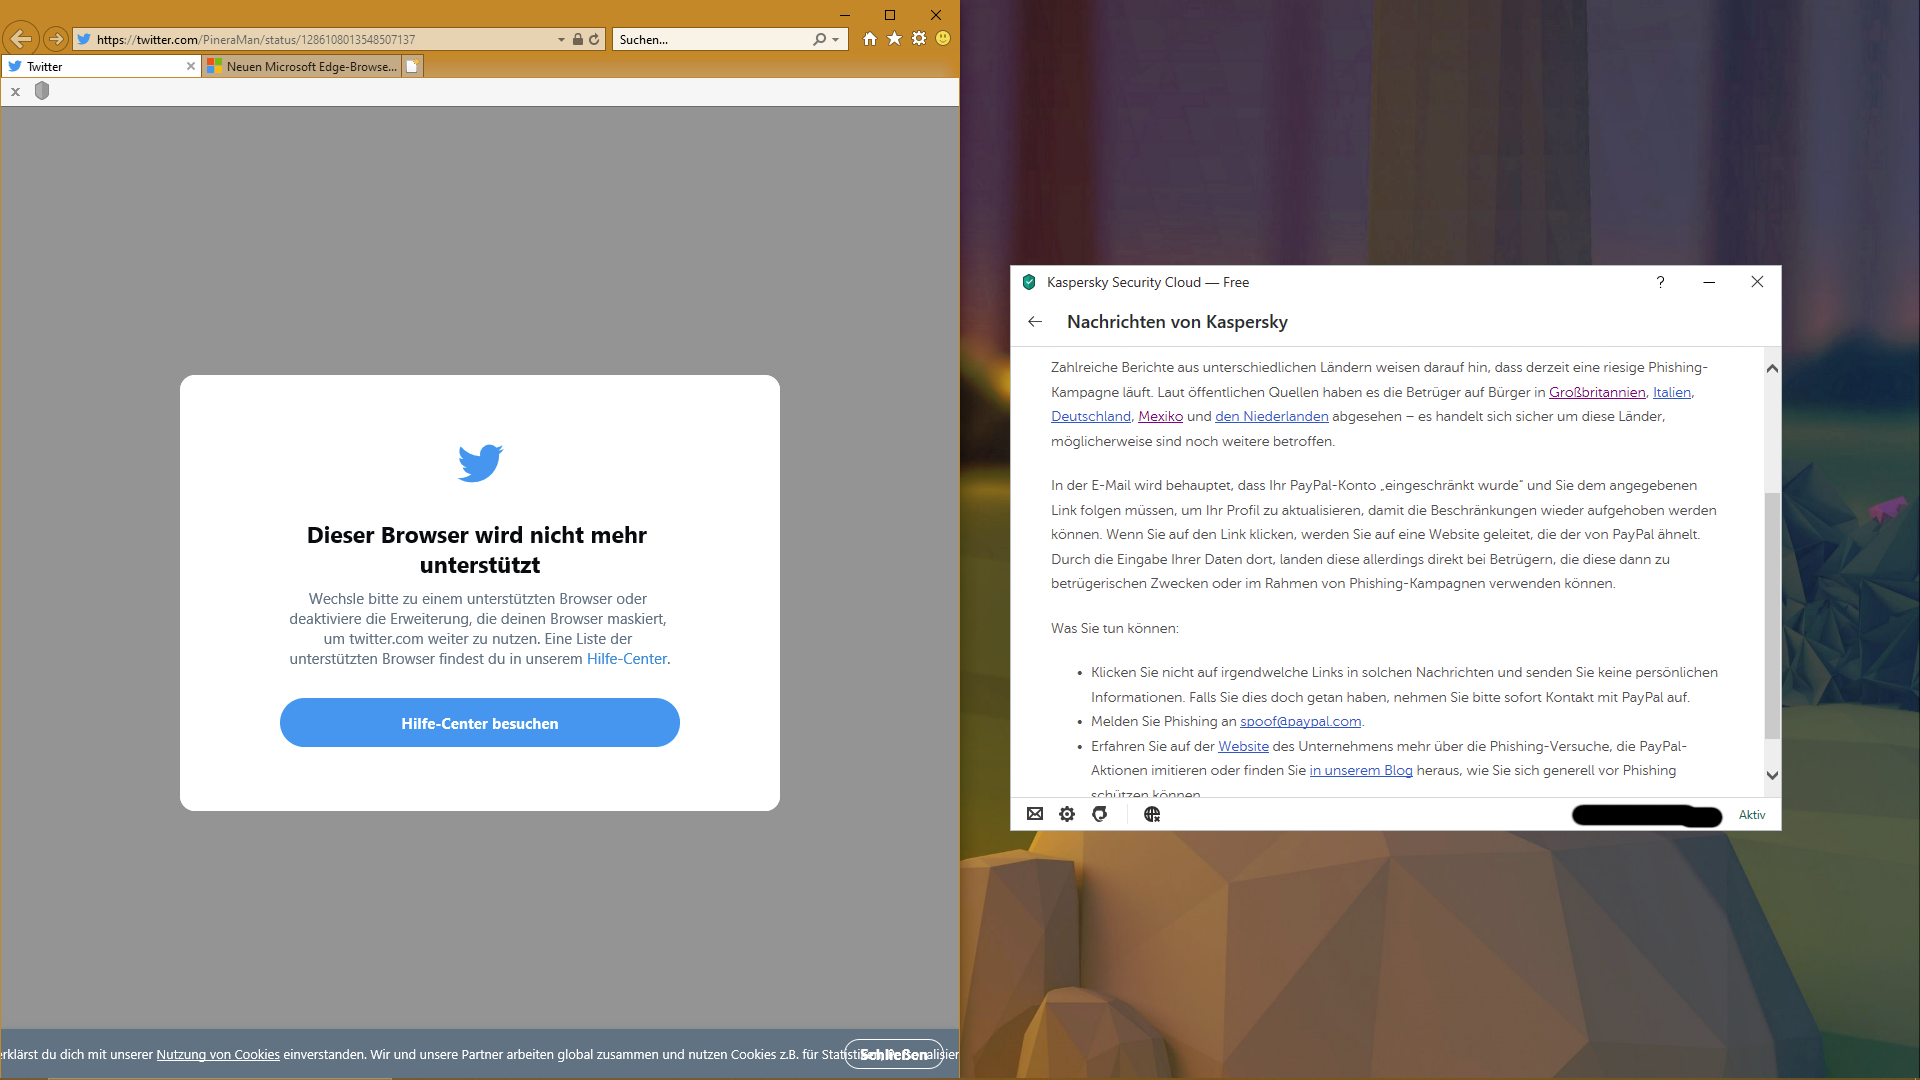Close the Twitter tab
The width and height of the screenshot is (1920, 1080).
coord(191,66)
